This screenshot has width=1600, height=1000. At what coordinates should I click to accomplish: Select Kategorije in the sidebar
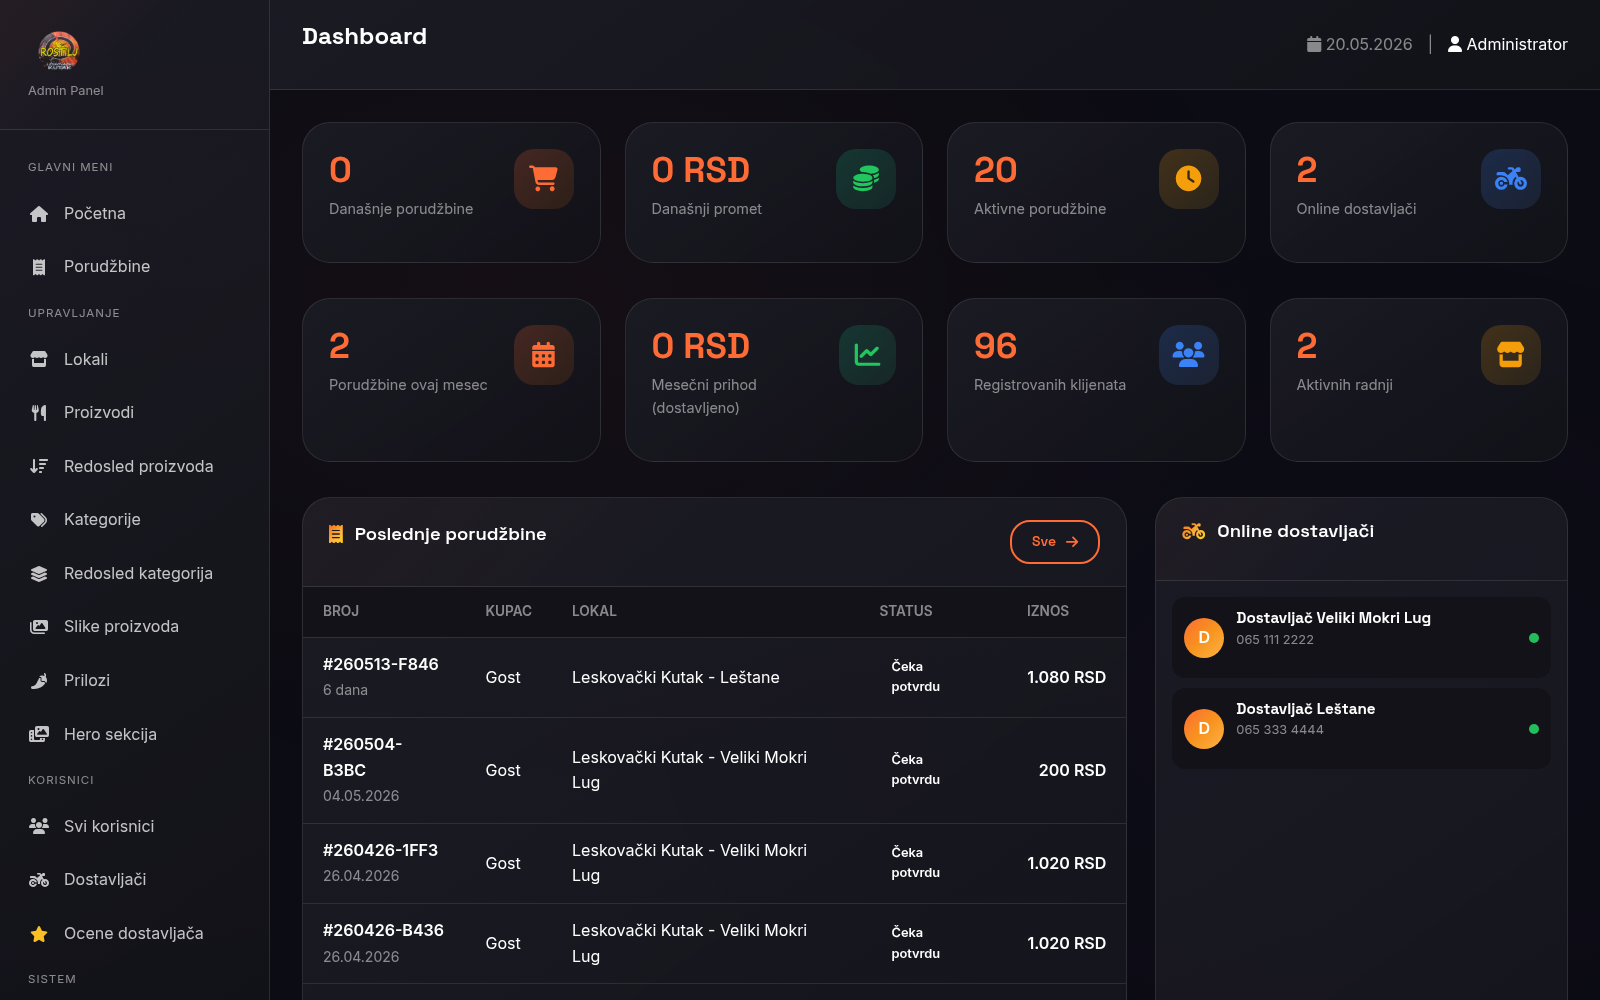click(134, 520)
